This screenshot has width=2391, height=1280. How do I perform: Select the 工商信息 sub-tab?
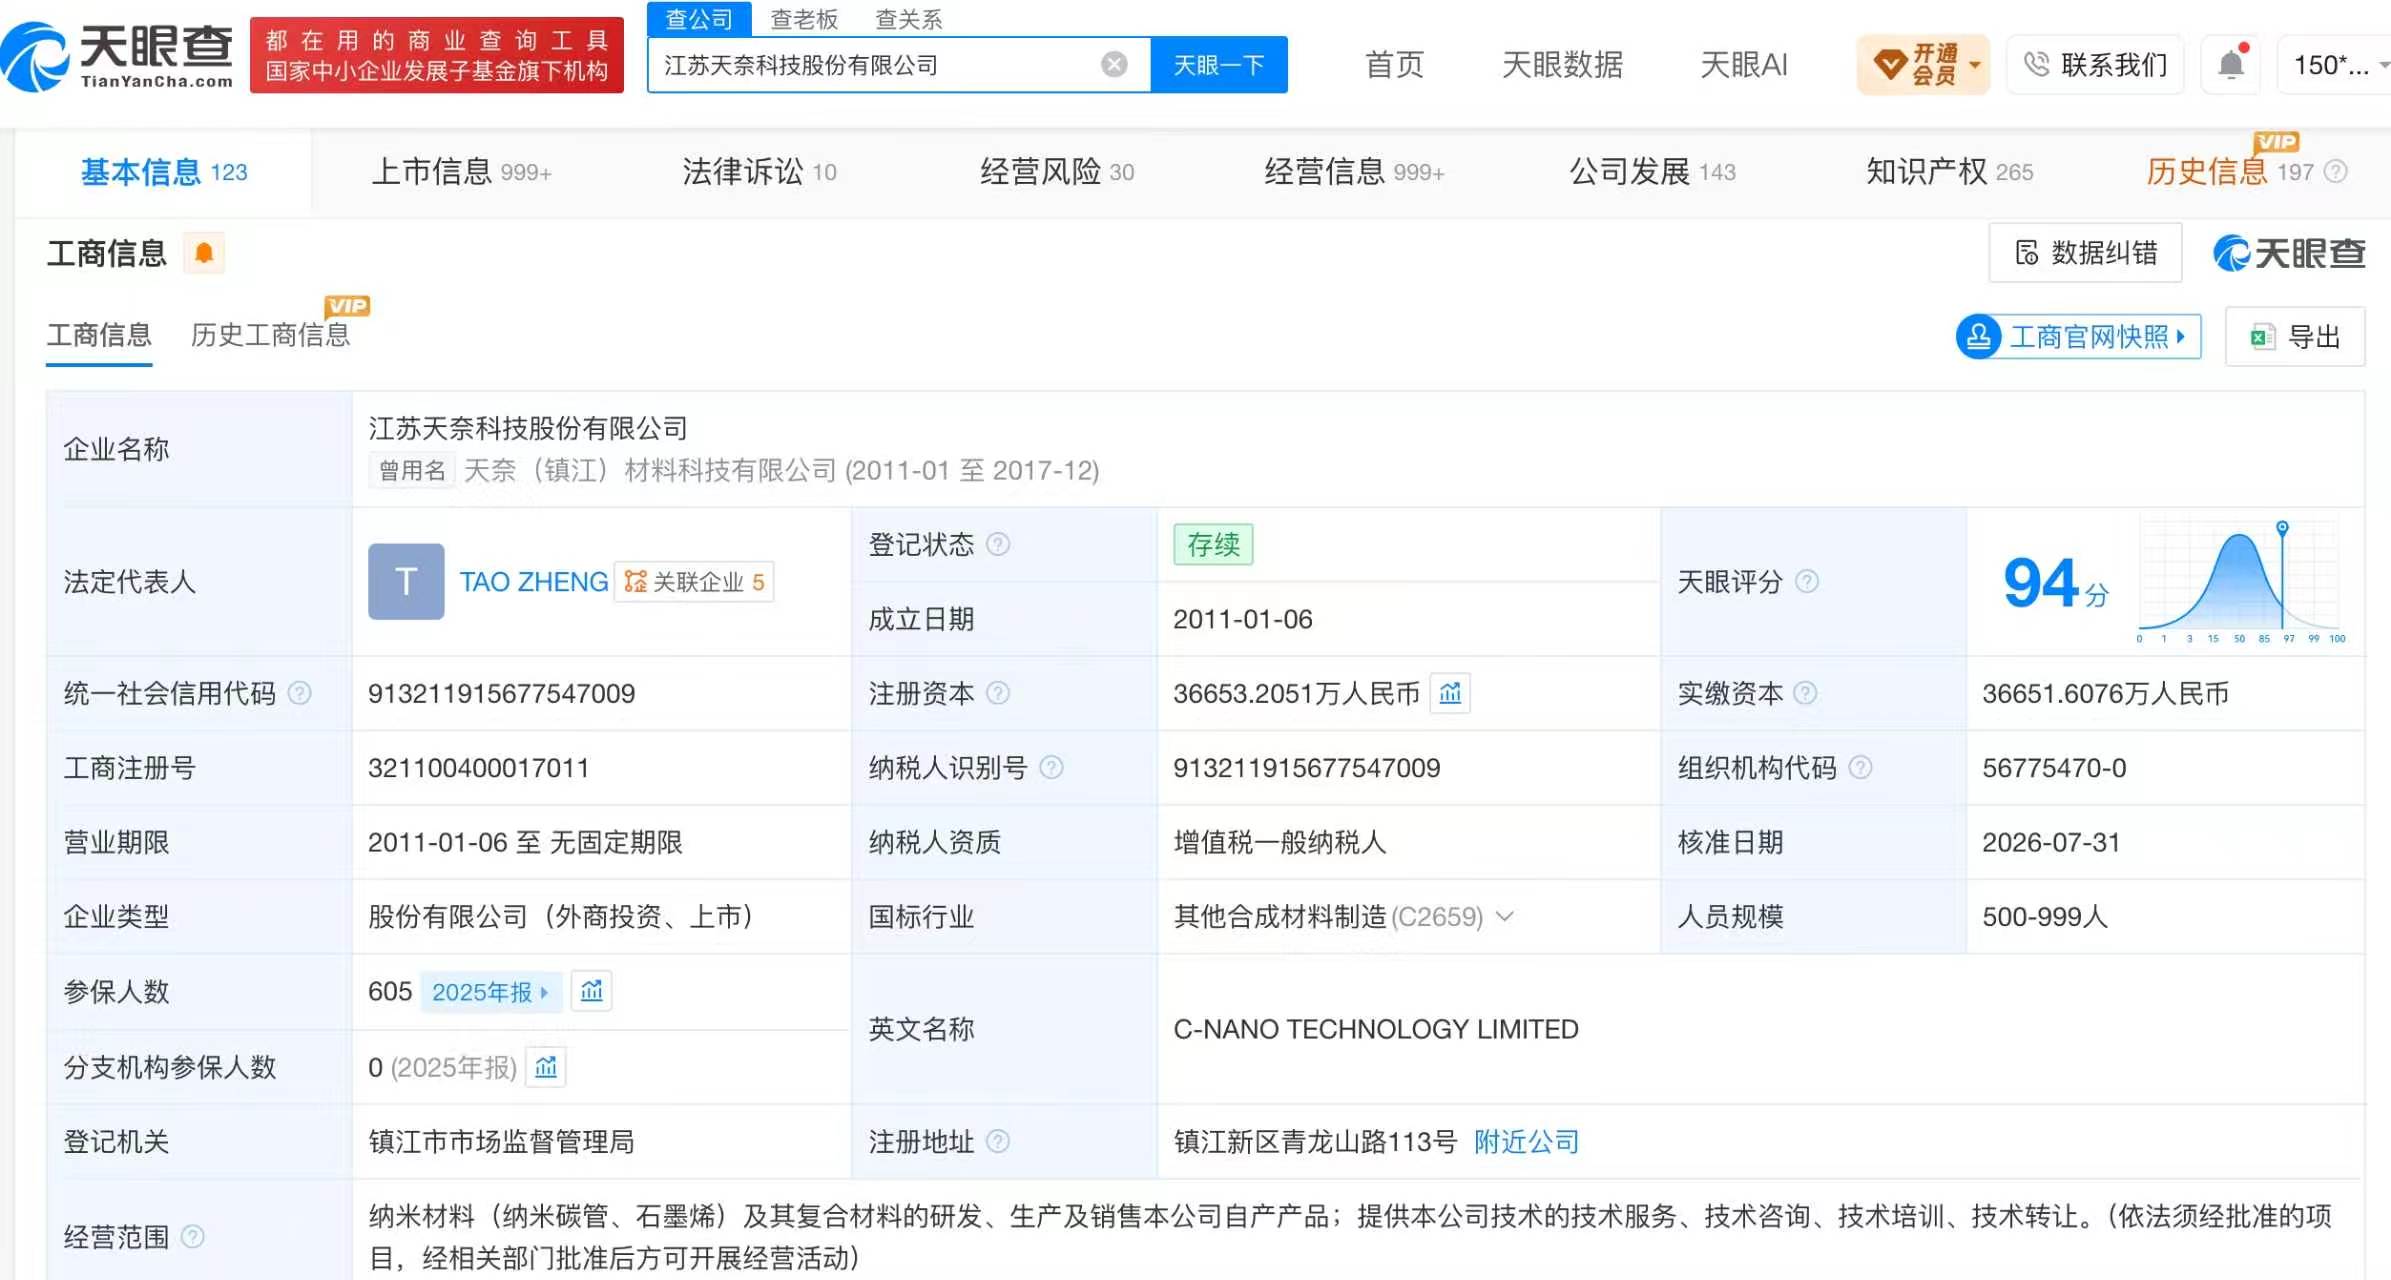point(99,336)
